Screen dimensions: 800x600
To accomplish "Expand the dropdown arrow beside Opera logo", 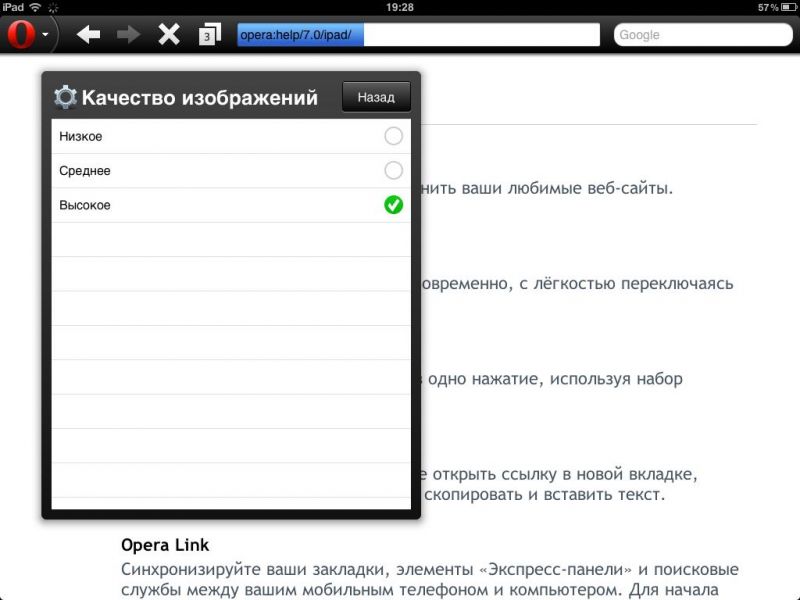I will pos(46,36).
